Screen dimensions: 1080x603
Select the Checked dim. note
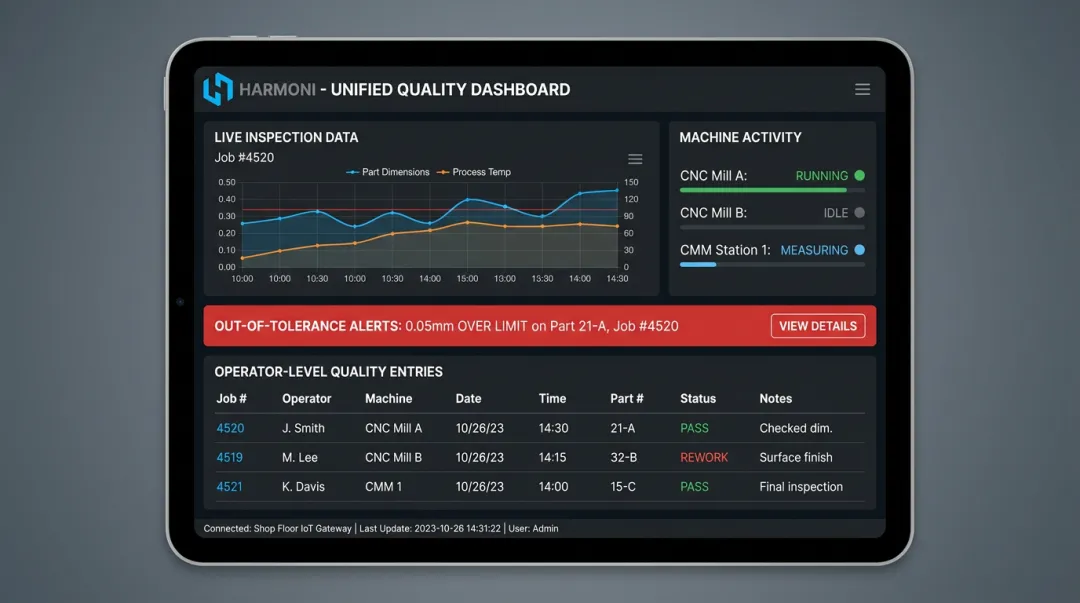[796, 428]
